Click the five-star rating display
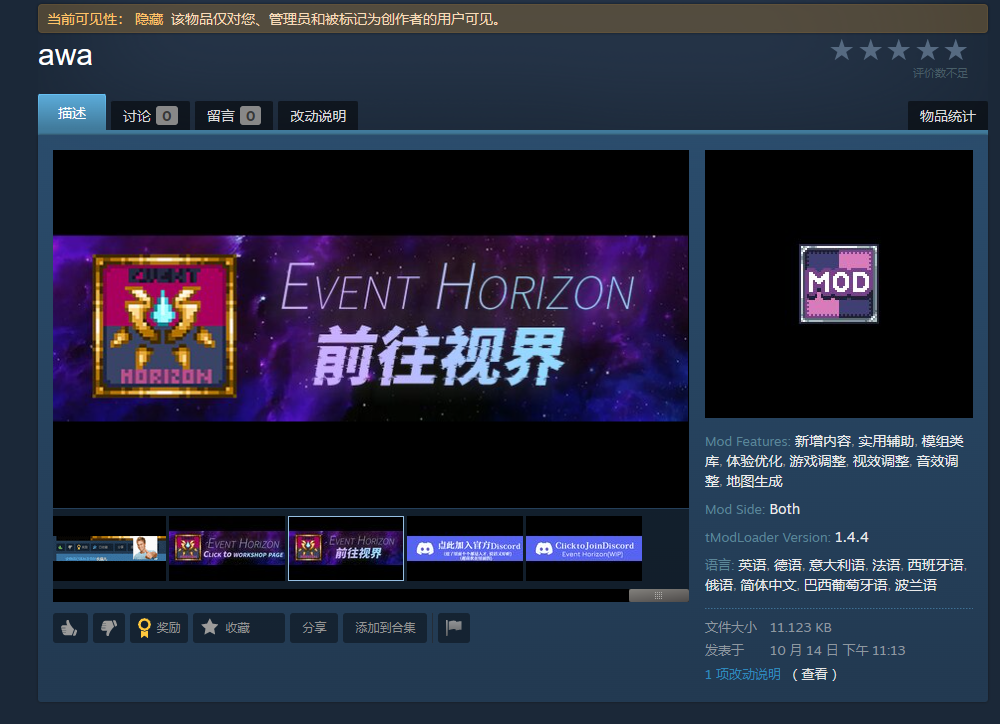The width and height of the screenshot is (1000, 724). (898, 50)
